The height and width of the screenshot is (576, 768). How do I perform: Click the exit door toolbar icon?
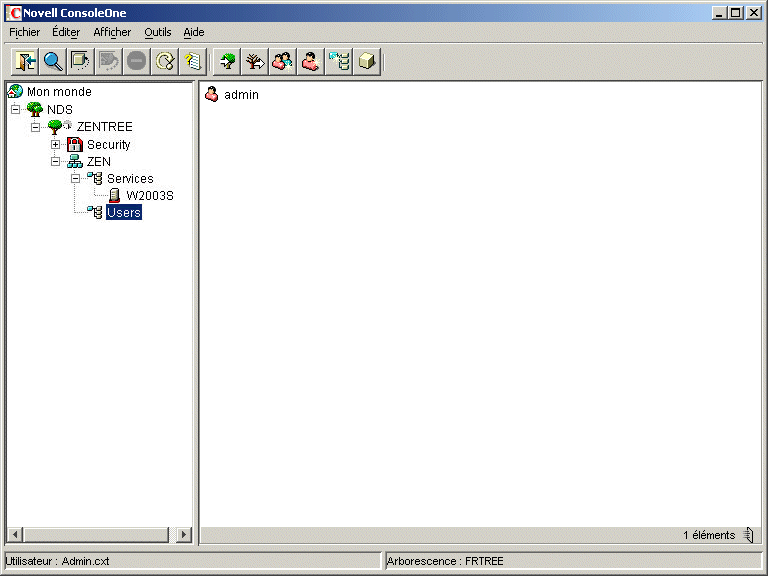(25, 62)
